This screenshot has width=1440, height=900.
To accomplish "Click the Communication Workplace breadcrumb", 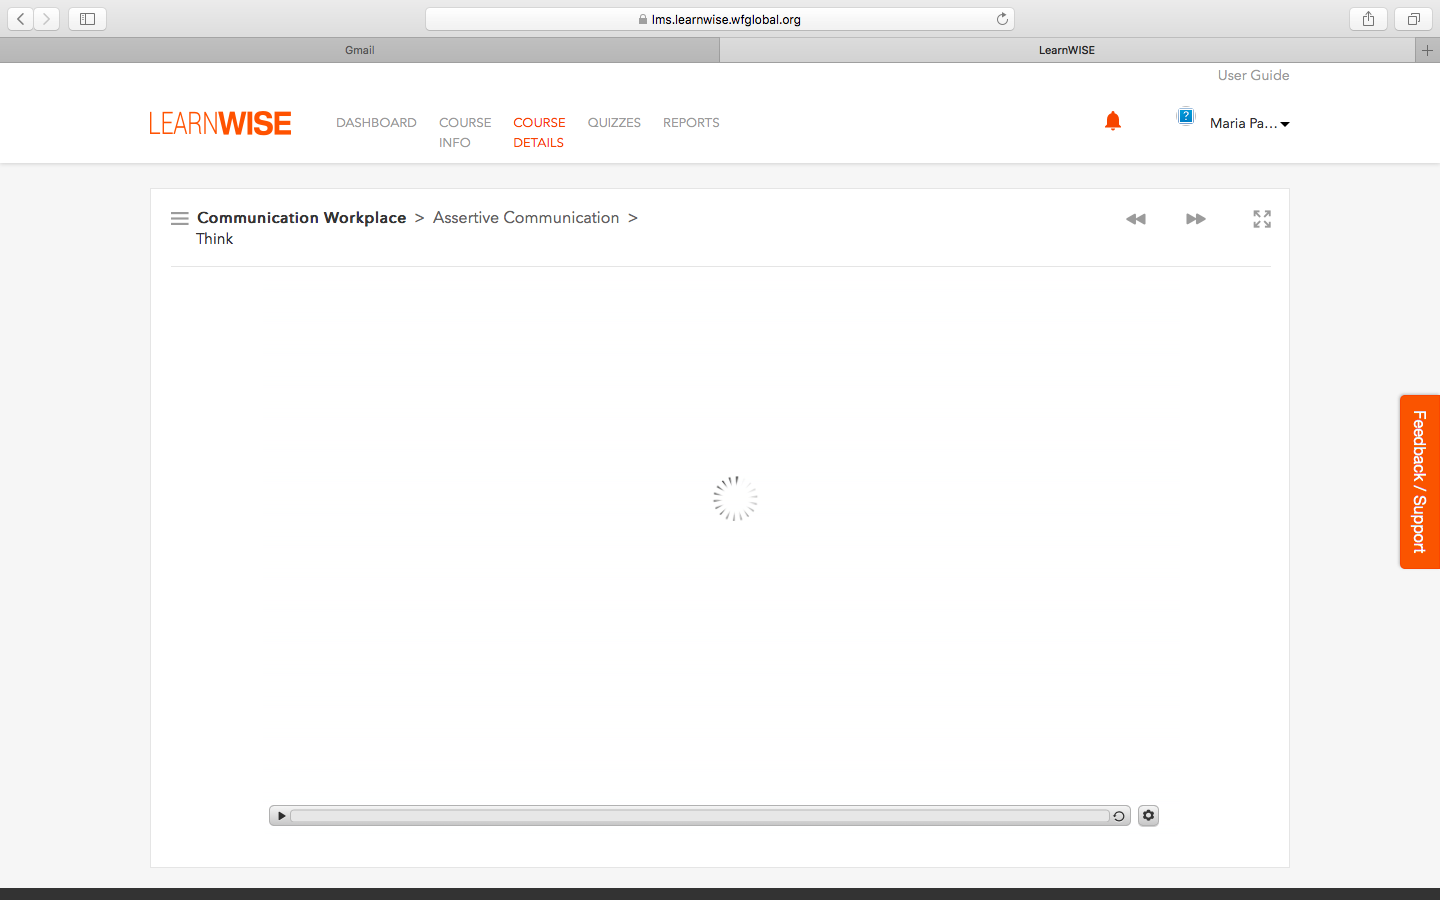I will pos(301,217).
